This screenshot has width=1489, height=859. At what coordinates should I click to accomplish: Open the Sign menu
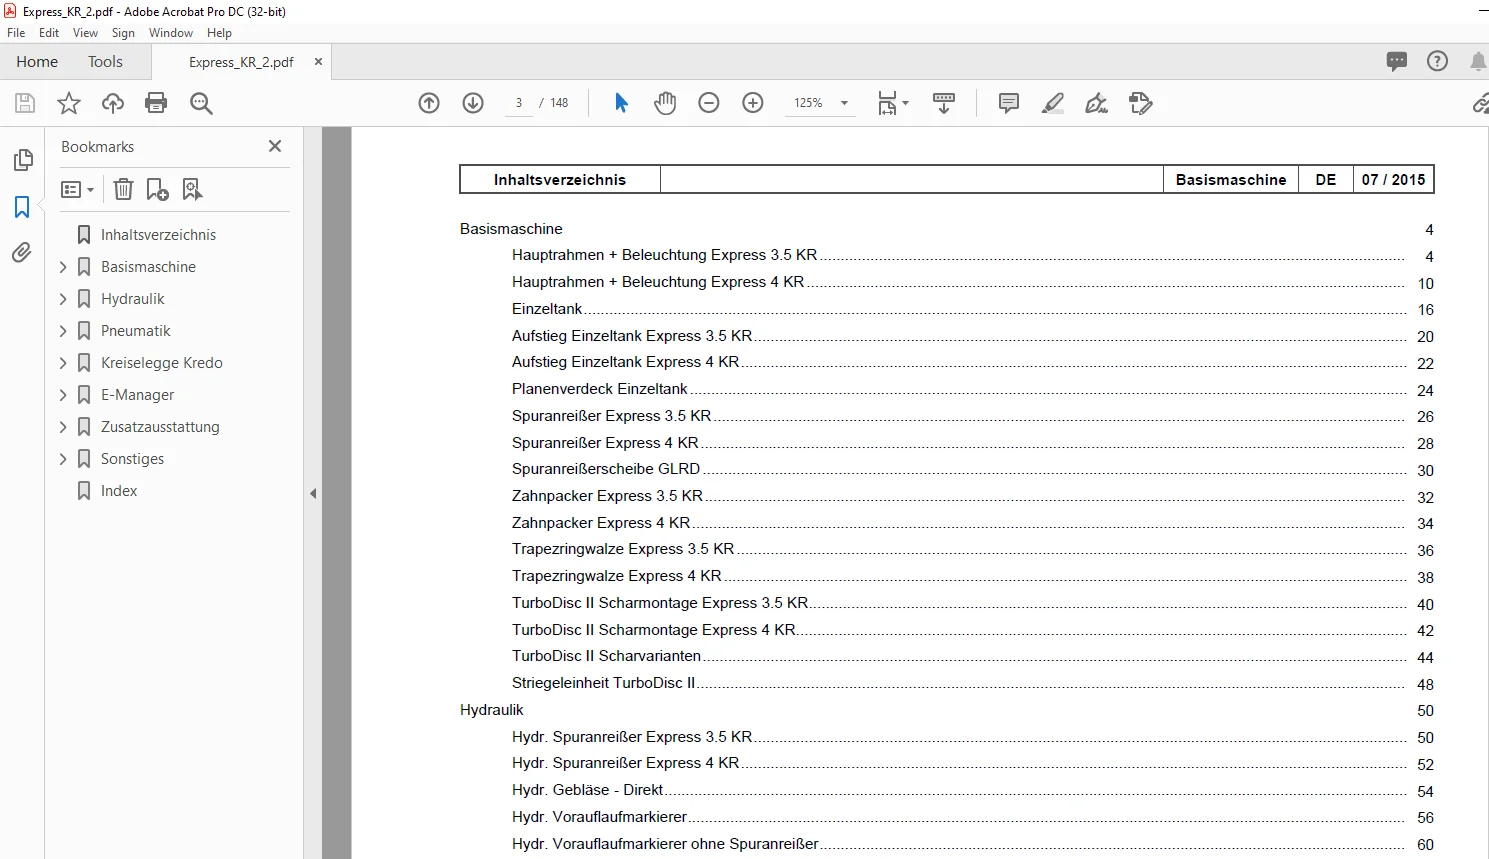coord(123,33)
